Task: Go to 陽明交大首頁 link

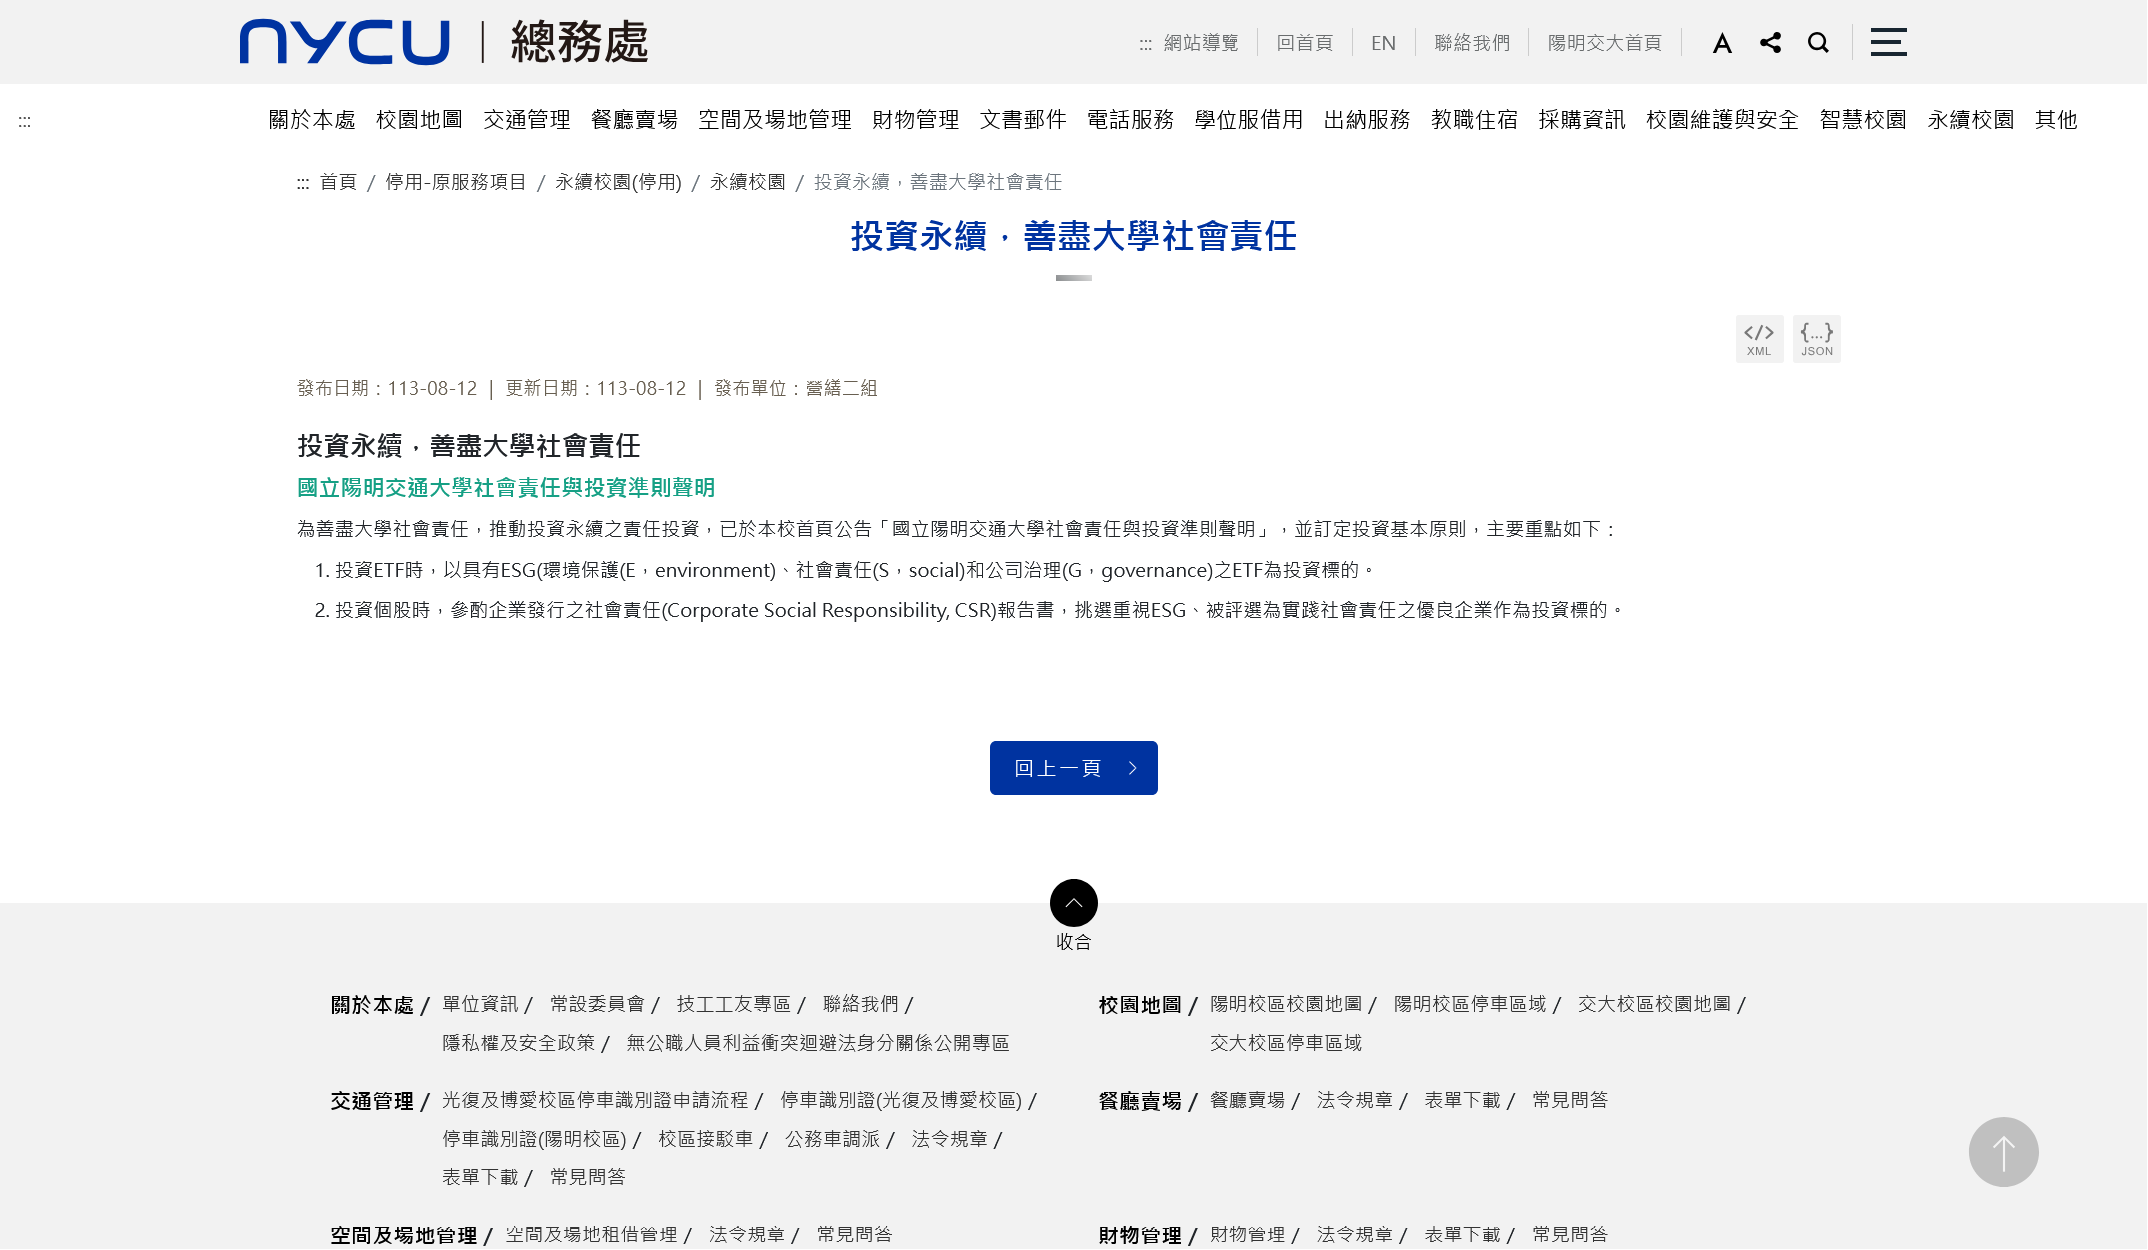Action: pos(1604,43)
